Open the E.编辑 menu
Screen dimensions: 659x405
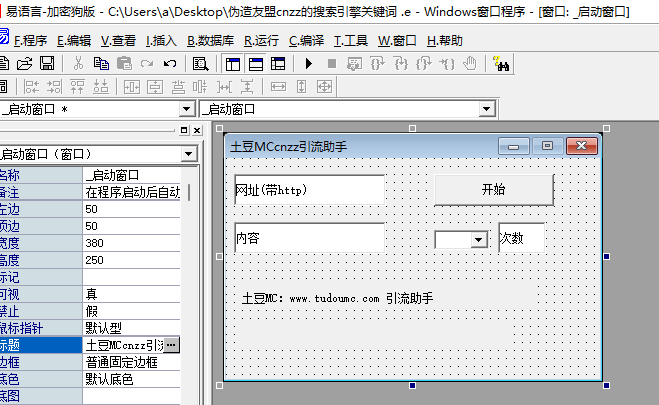74,41
